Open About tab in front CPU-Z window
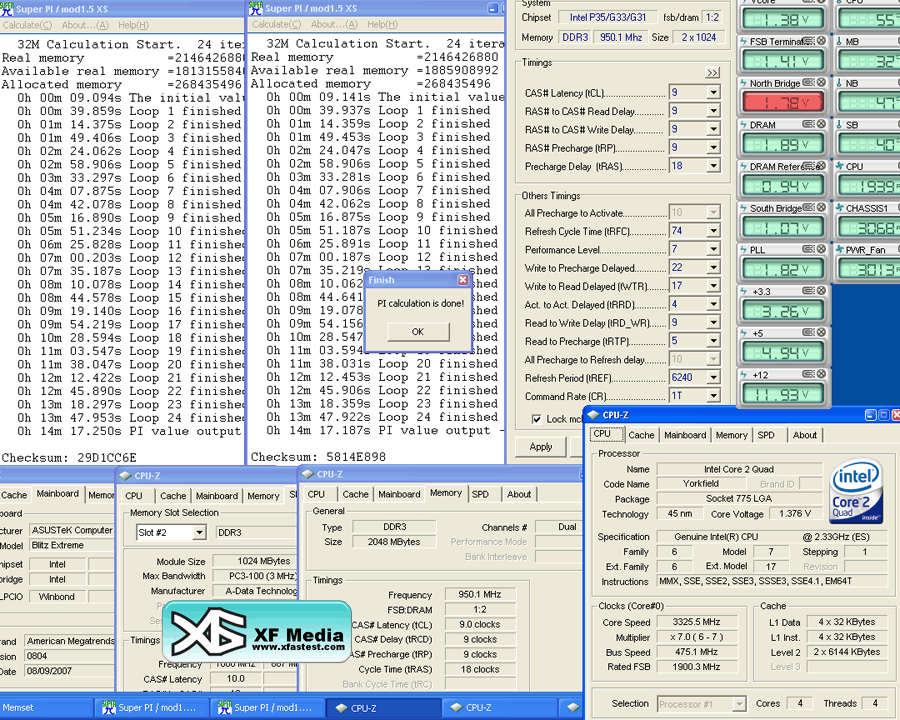 tap(805, 435)
